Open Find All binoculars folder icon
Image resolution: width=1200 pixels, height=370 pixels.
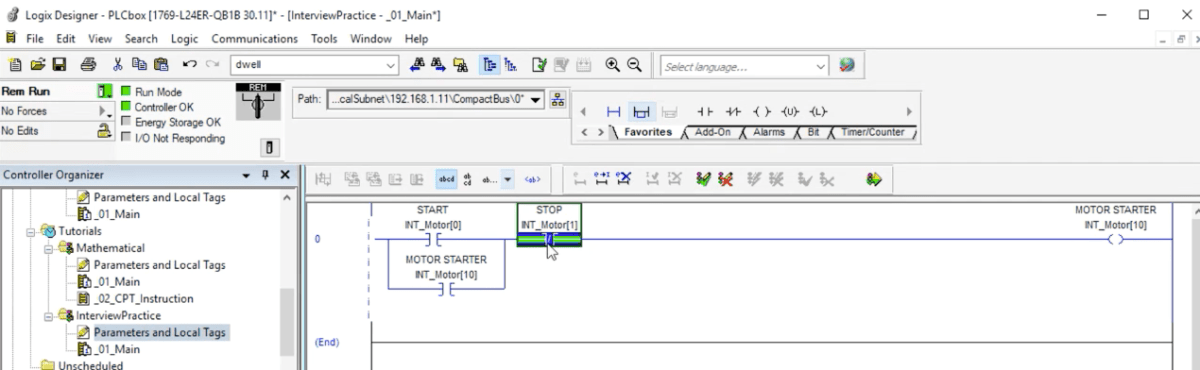[x=461, y=65]
